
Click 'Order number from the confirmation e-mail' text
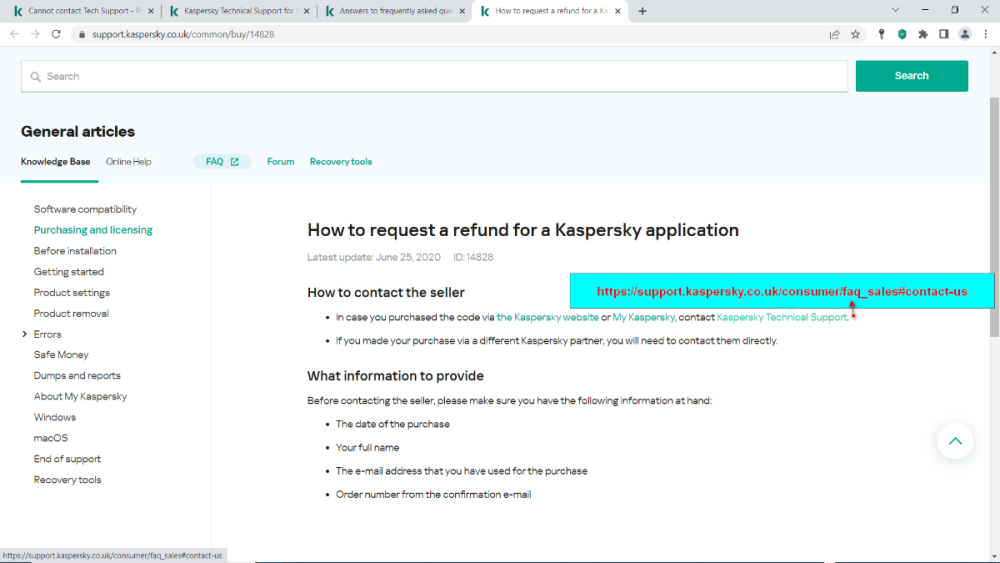(x=434, y=494)
